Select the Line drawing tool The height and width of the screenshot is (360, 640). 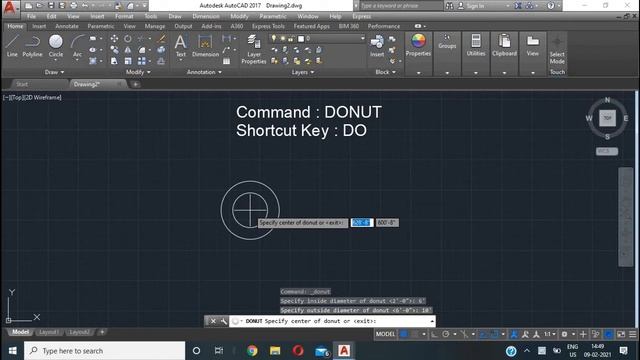(x=12, y=46)
